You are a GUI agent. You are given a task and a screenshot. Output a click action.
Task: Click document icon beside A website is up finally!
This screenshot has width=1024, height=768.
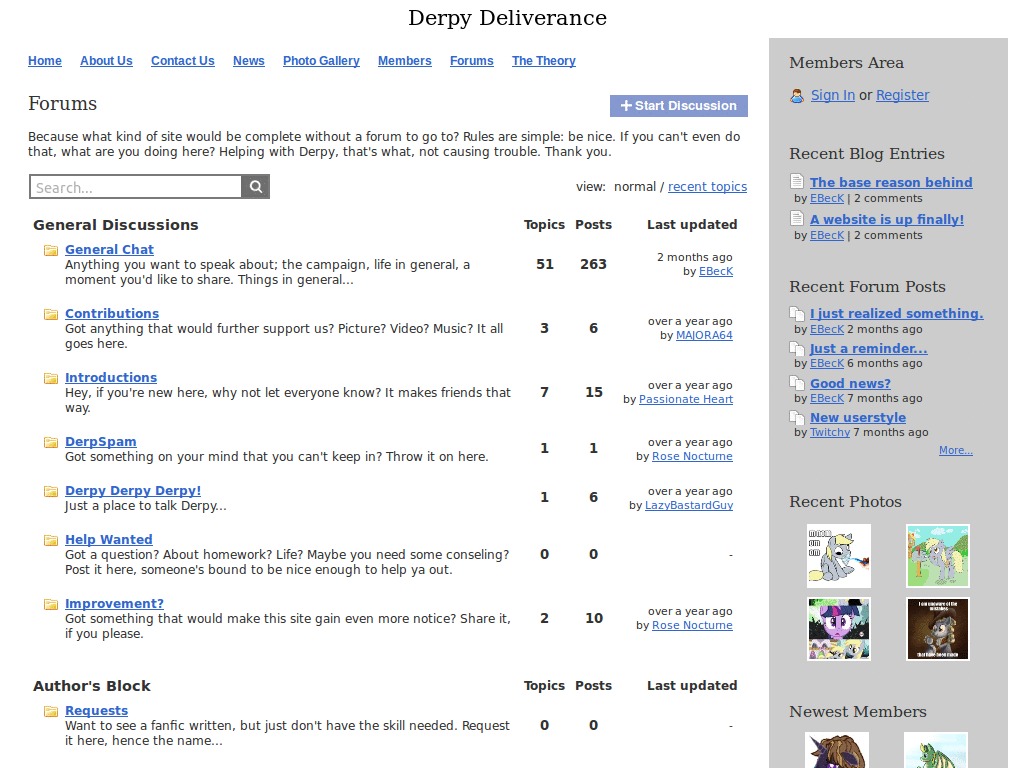click(797, 218)
